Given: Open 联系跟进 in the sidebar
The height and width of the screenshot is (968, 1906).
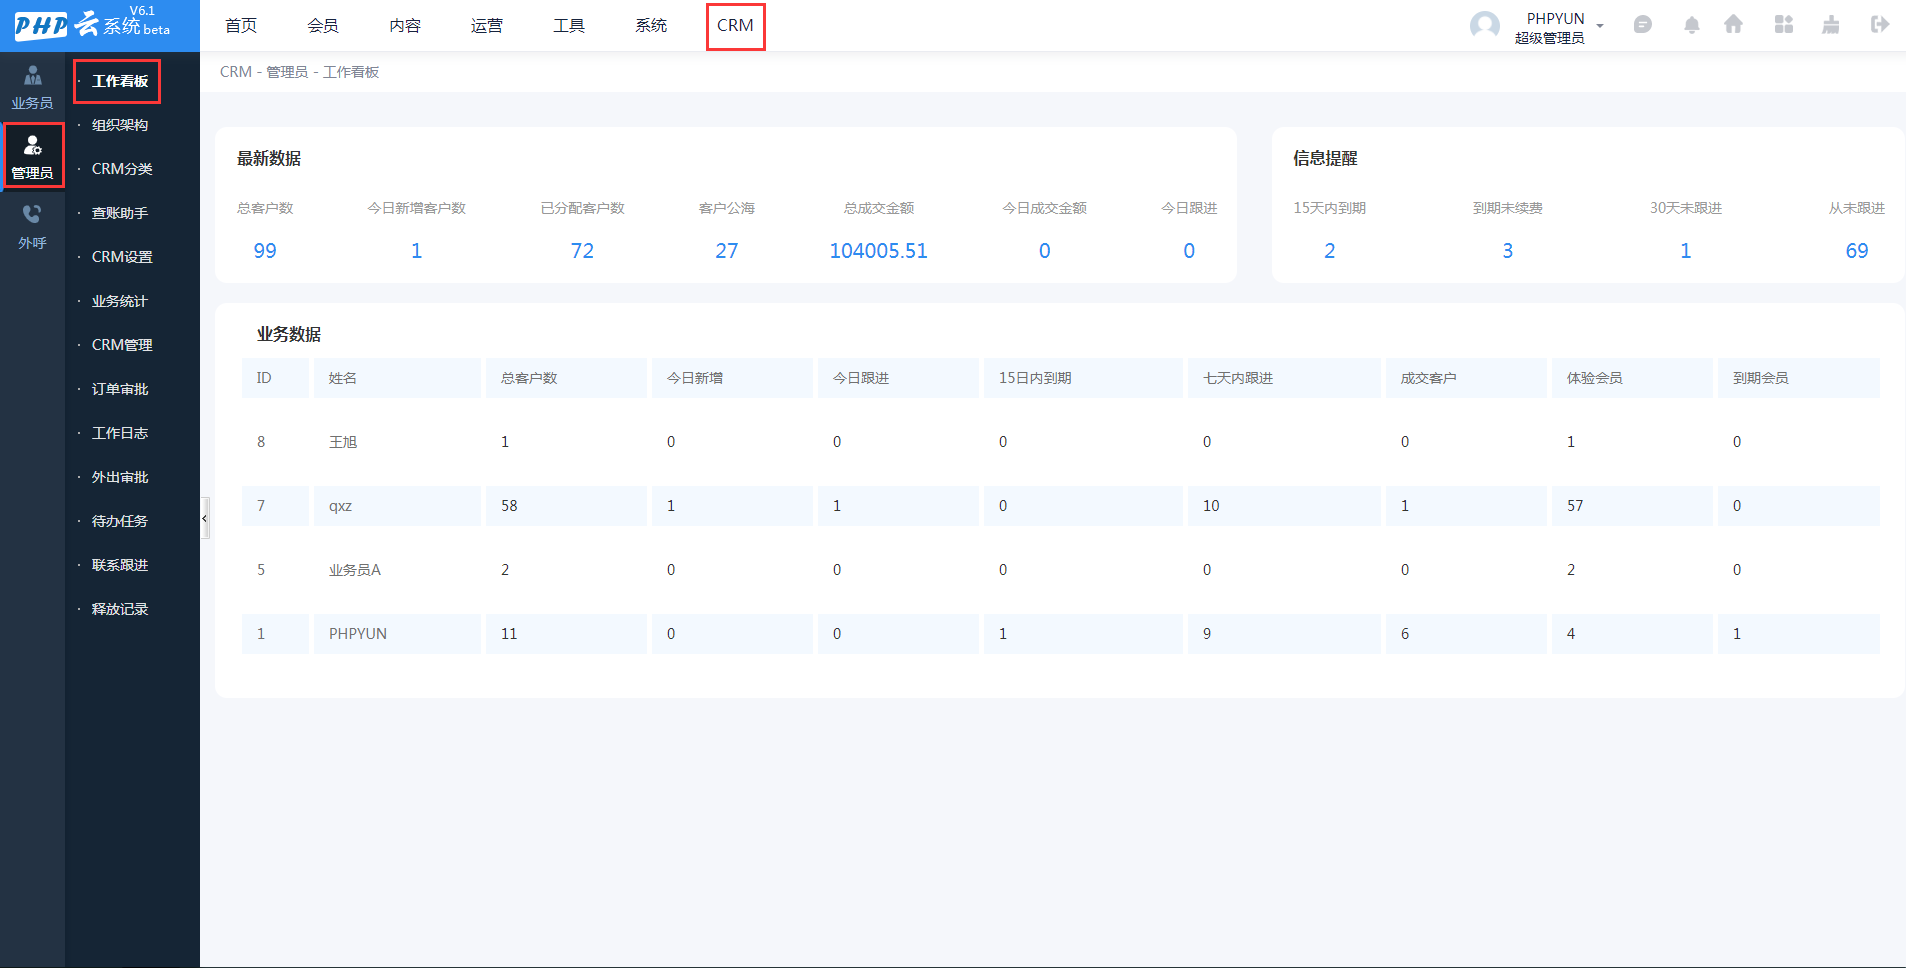Looking at the screenshot, I should point(120,565).
